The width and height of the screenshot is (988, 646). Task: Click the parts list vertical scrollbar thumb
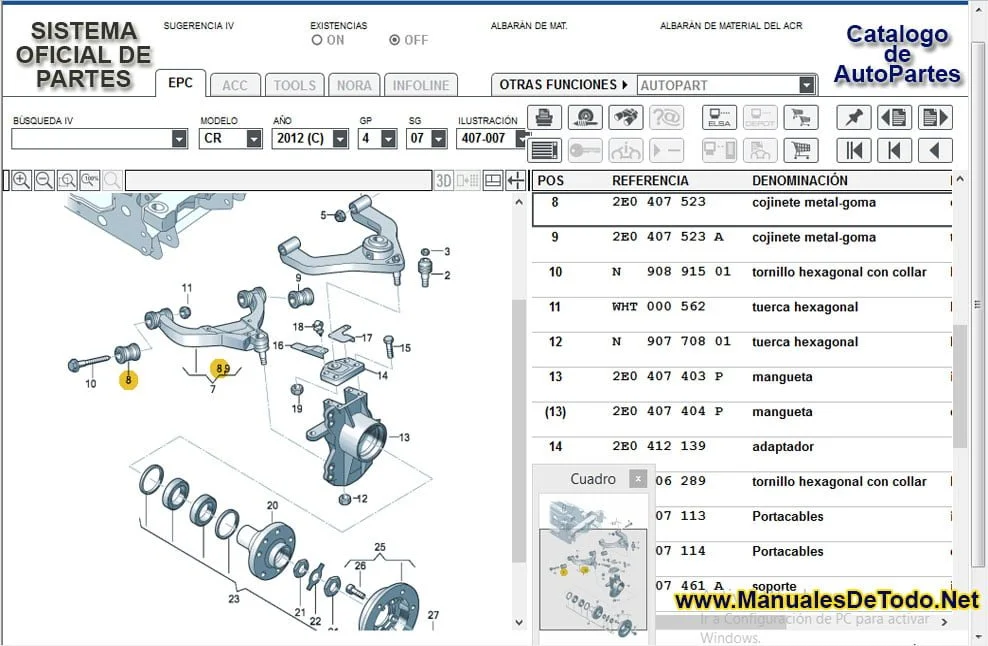pos(960,386)
